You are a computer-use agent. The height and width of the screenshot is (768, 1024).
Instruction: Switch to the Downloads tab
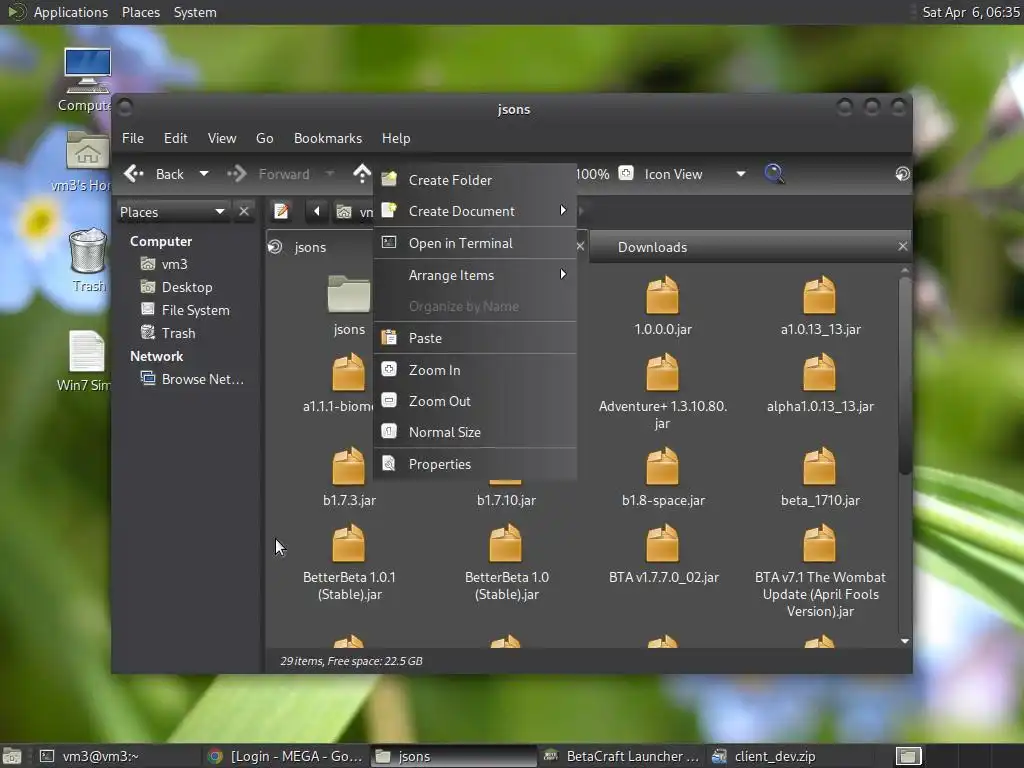652,247
